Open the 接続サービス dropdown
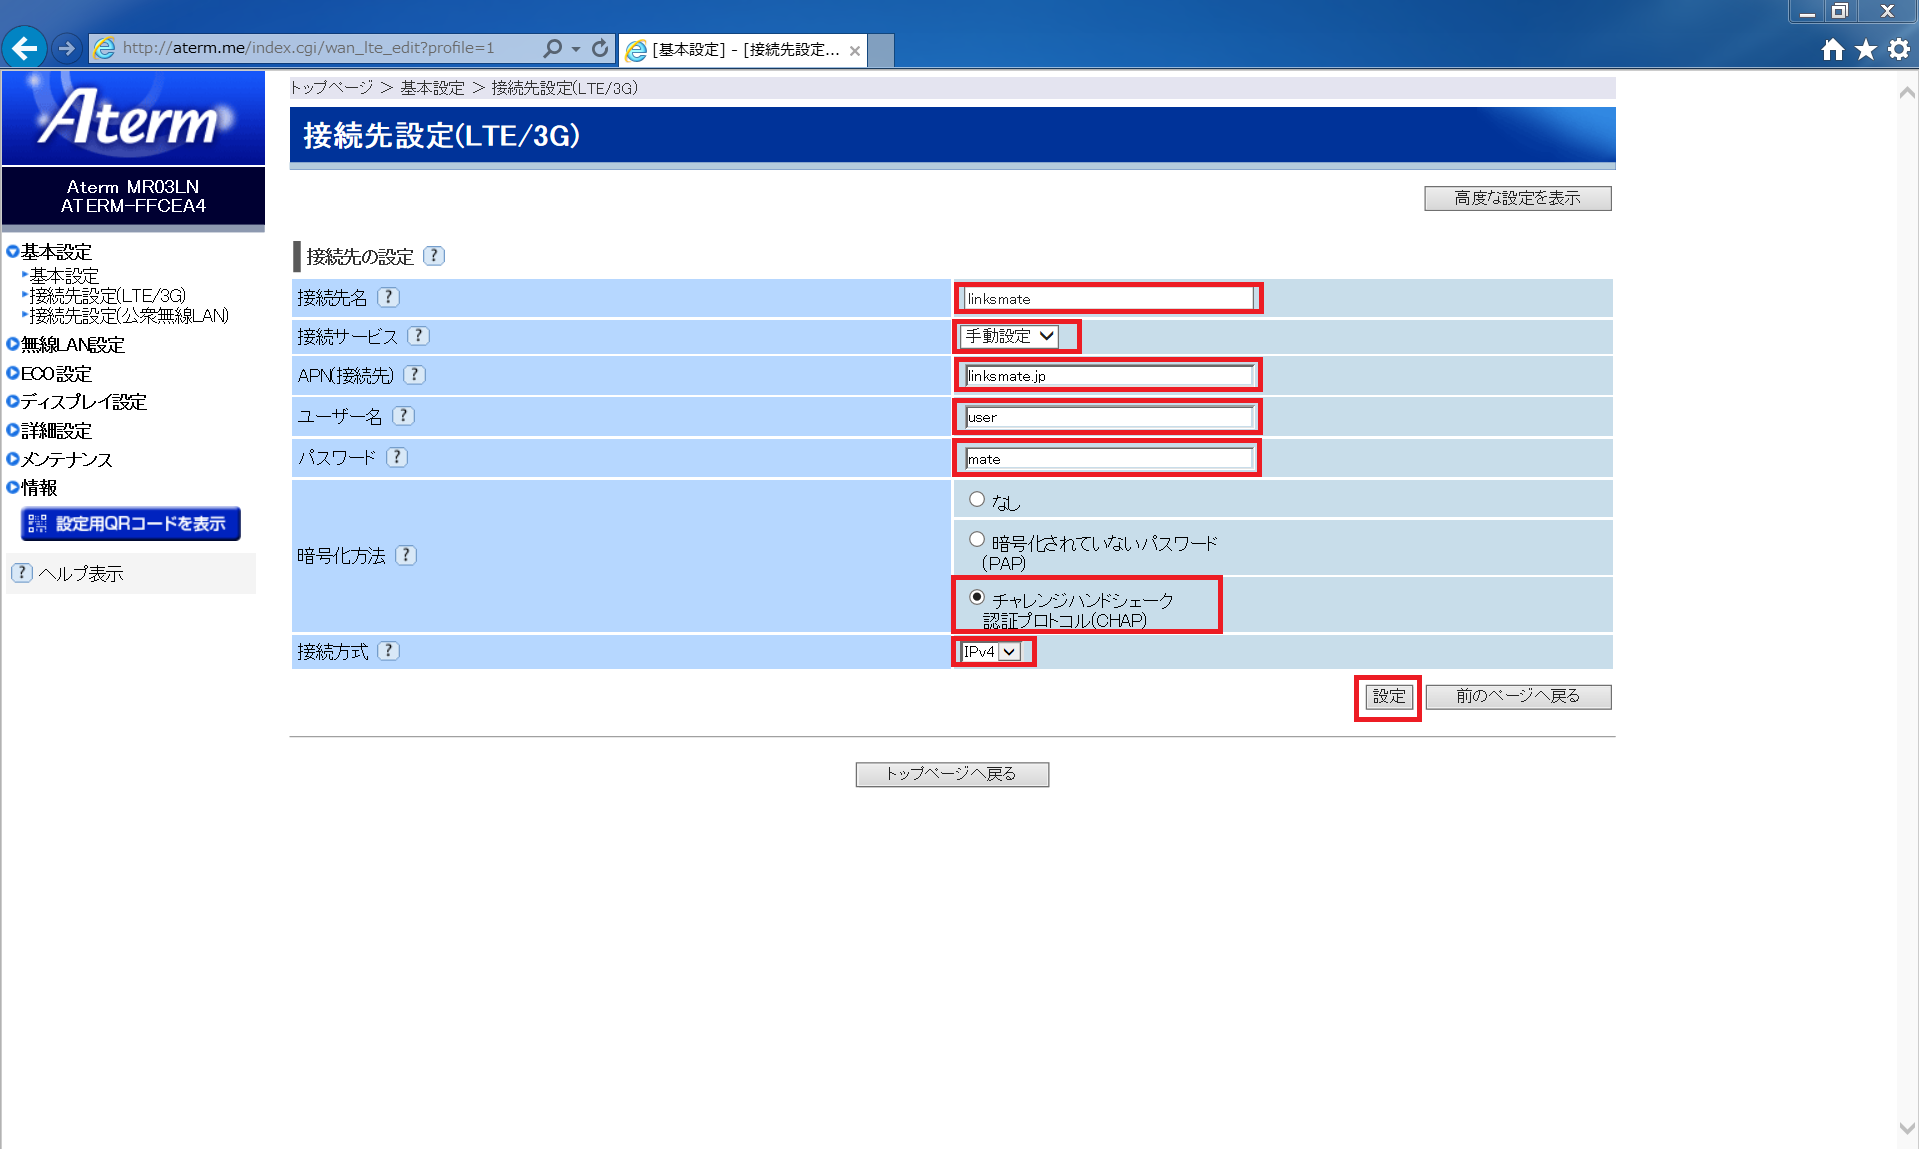The width and height of the screenshot is (1919, 1149). 1009,336
